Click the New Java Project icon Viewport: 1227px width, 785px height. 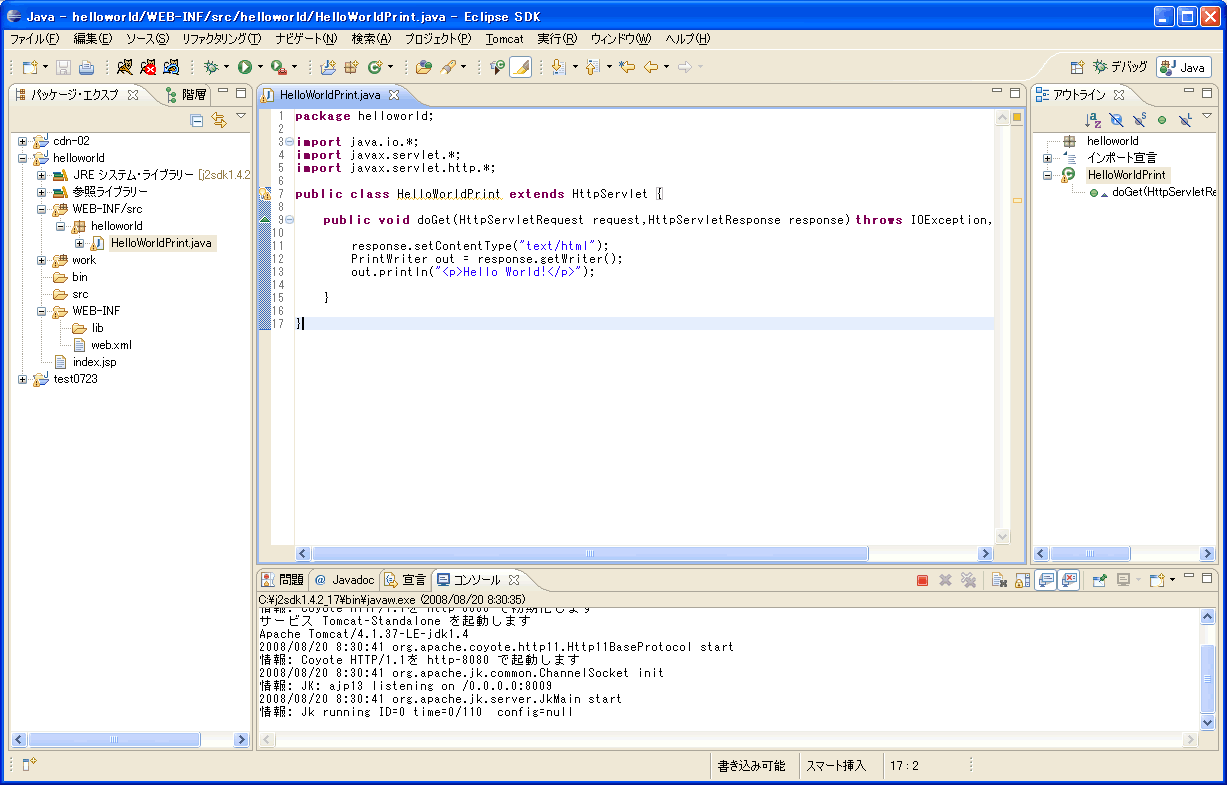tap(327, 67)
